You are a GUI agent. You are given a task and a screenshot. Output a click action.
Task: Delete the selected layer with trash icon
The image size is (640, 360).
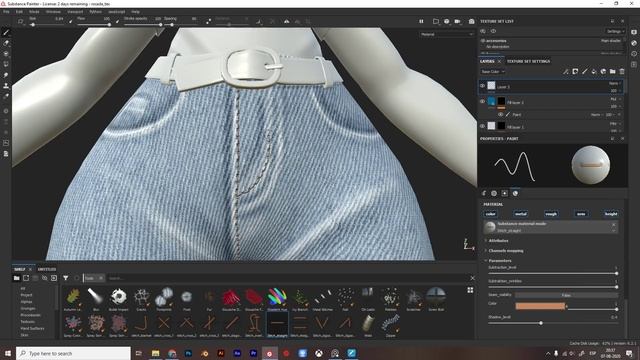pos(622,71)
